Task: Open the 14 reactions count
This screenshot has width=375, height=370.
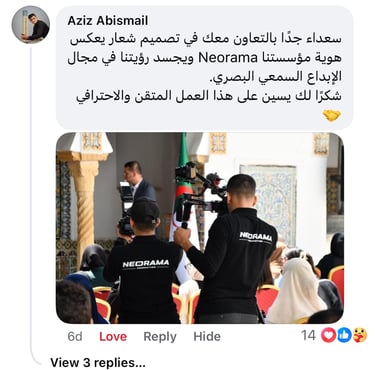Action: point(308,335)
